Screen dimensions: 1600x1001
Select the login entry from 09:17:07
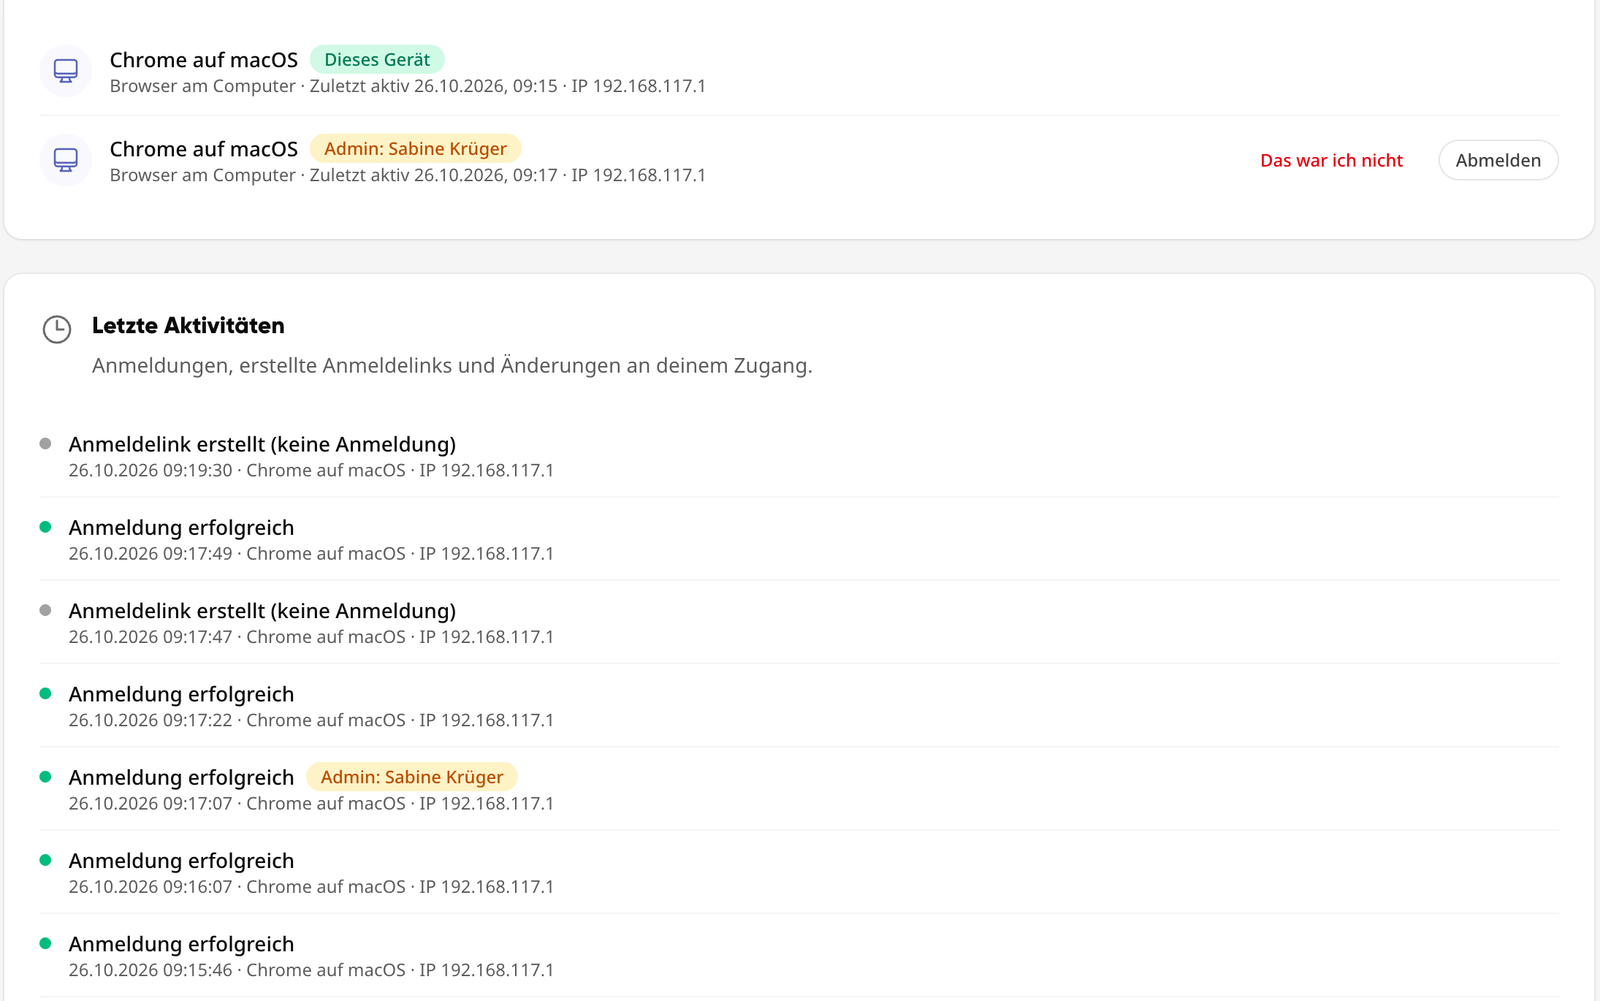[x=799, y=789]
